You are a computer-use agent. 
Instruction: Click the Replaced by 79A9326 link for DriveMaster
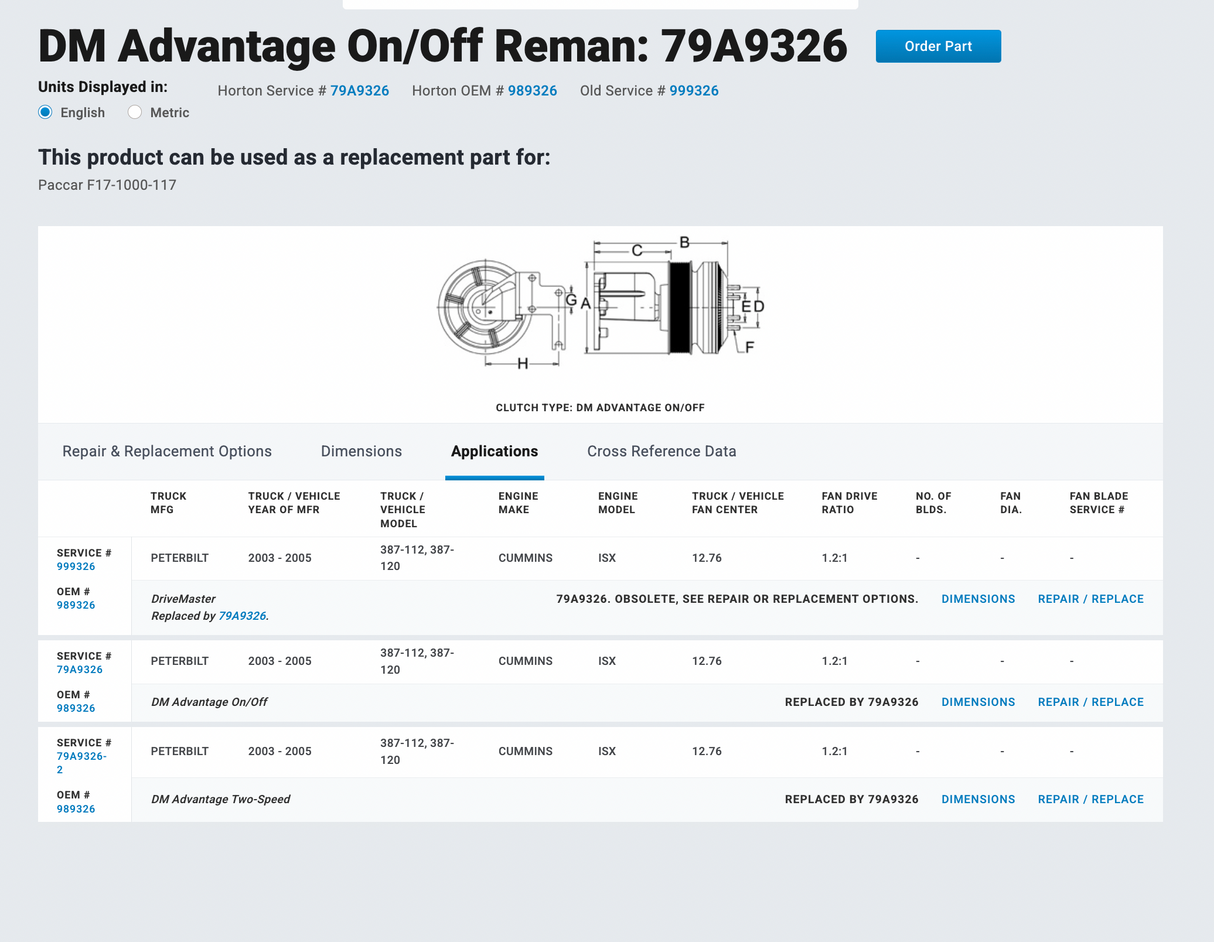tap(241, 616)
